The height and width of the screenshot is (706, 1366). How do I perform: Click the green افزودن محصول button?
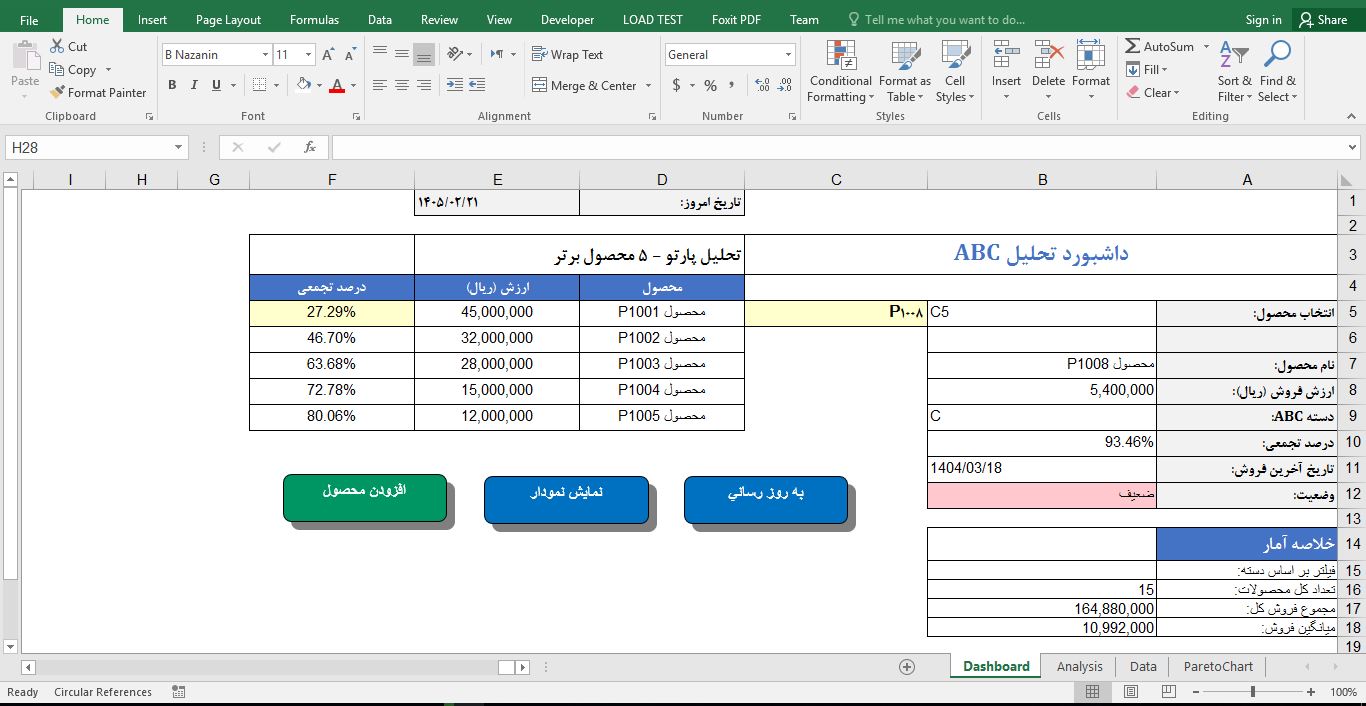pyautogui.click(x=364, y=497)
